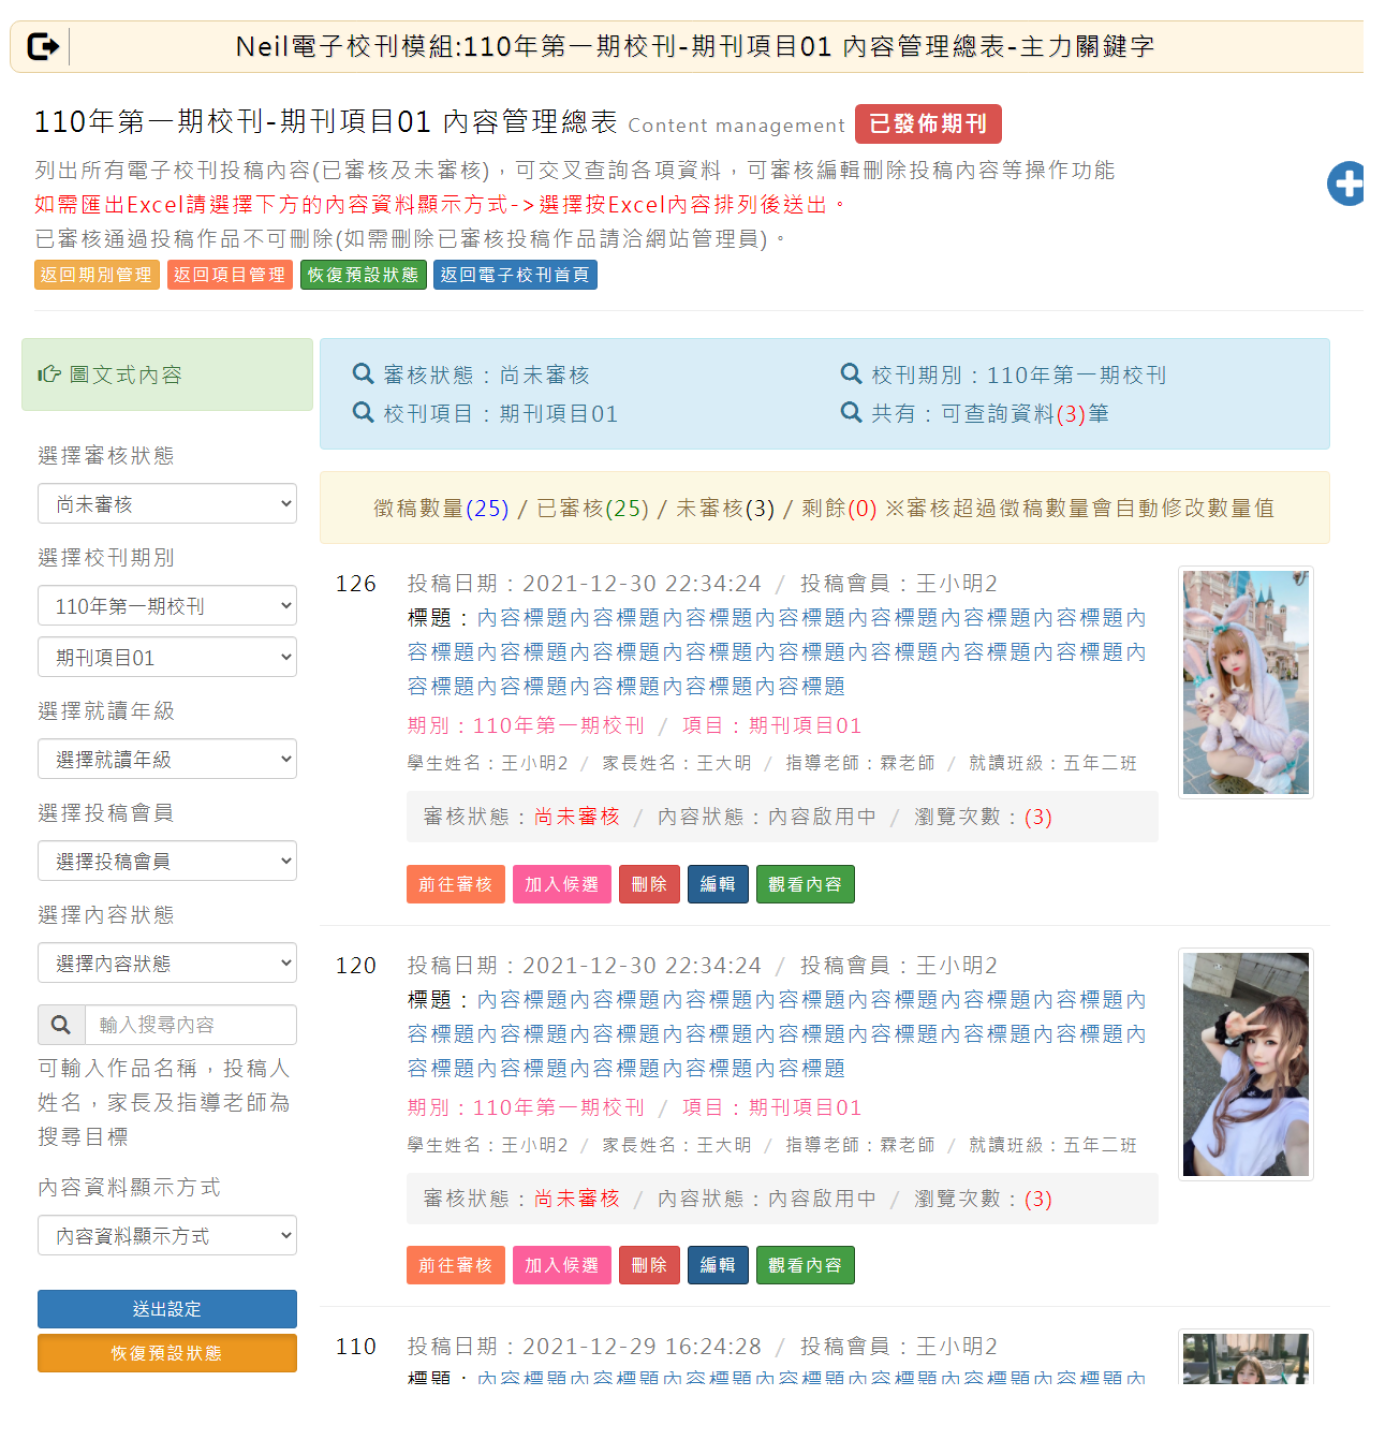The width and height of the screenshot is (1400, 1440).
Task: Open the 選擇就讀年級 grade dropdown
Action: coord(167,759)
